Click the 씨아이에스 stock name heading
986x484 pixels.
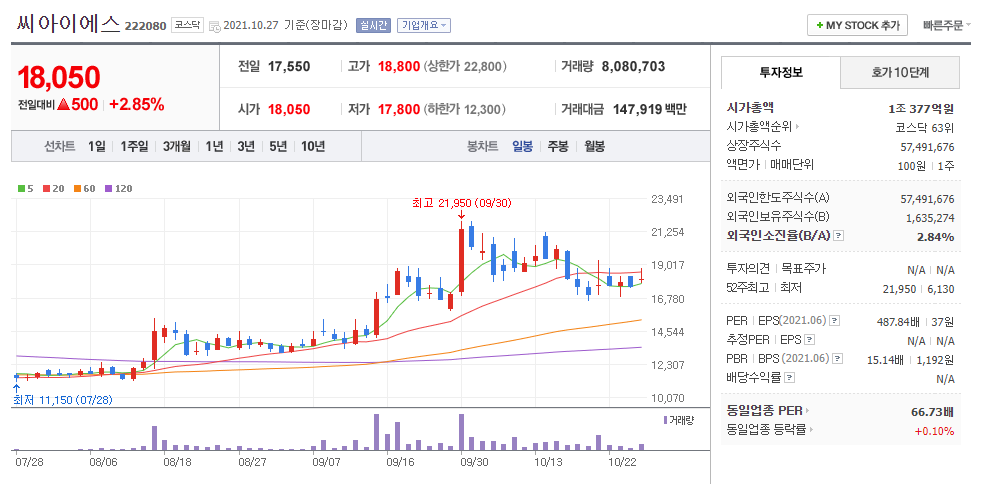click(67, 24)
